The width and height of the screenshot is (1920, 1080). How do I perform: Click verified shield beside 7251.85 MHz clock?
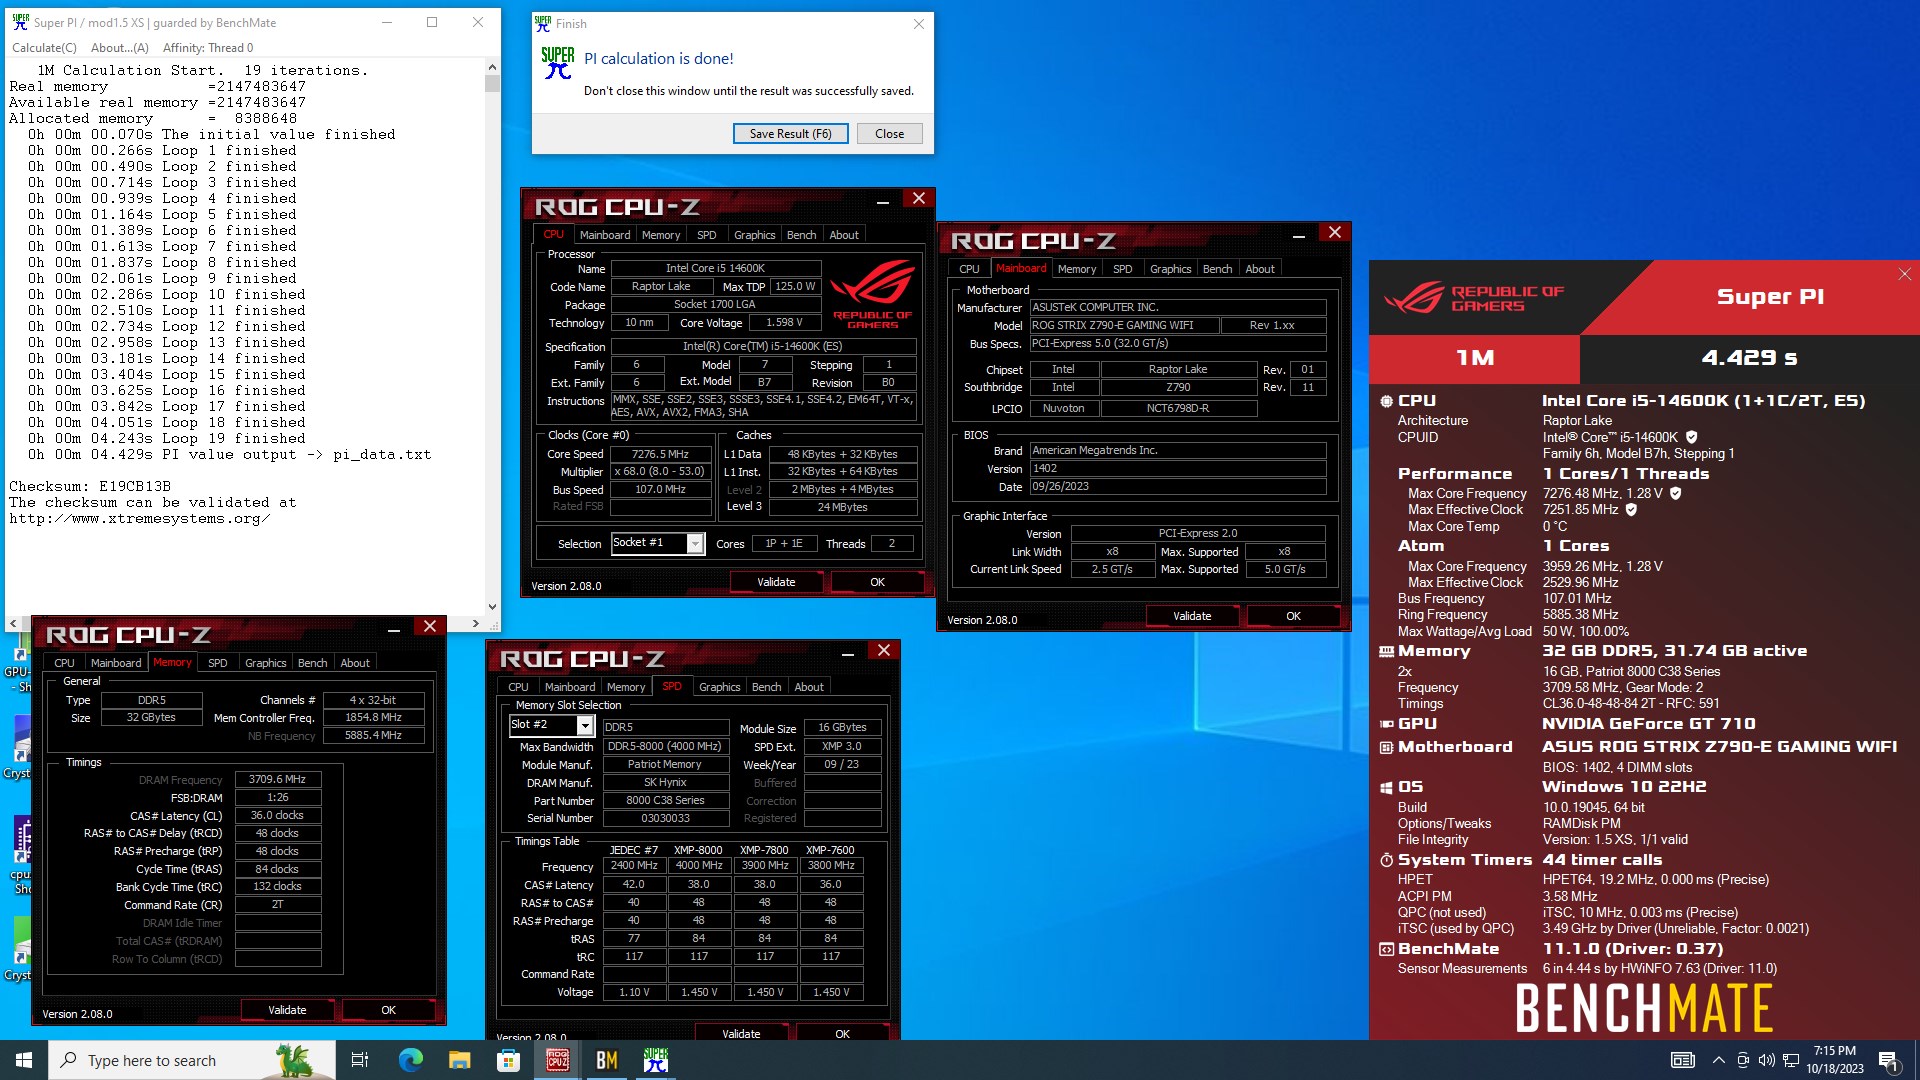point(1631,509)
